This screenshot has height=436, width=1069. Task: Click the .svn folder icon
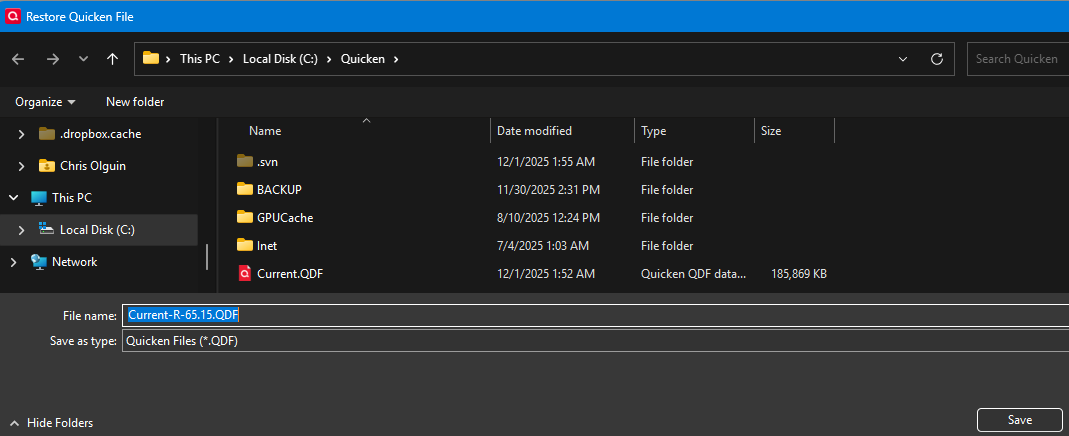pos(245,161)
